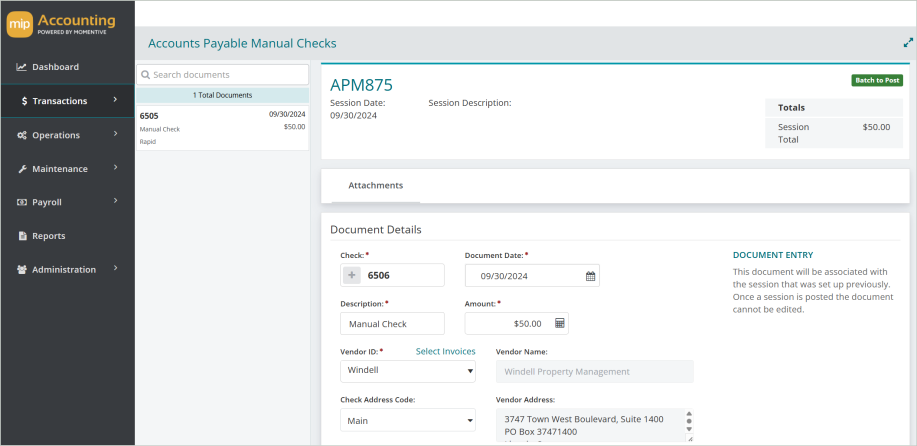Expand the Transactions menu
The width and height of the screenshot is (917, 446).
coord(67,101)
